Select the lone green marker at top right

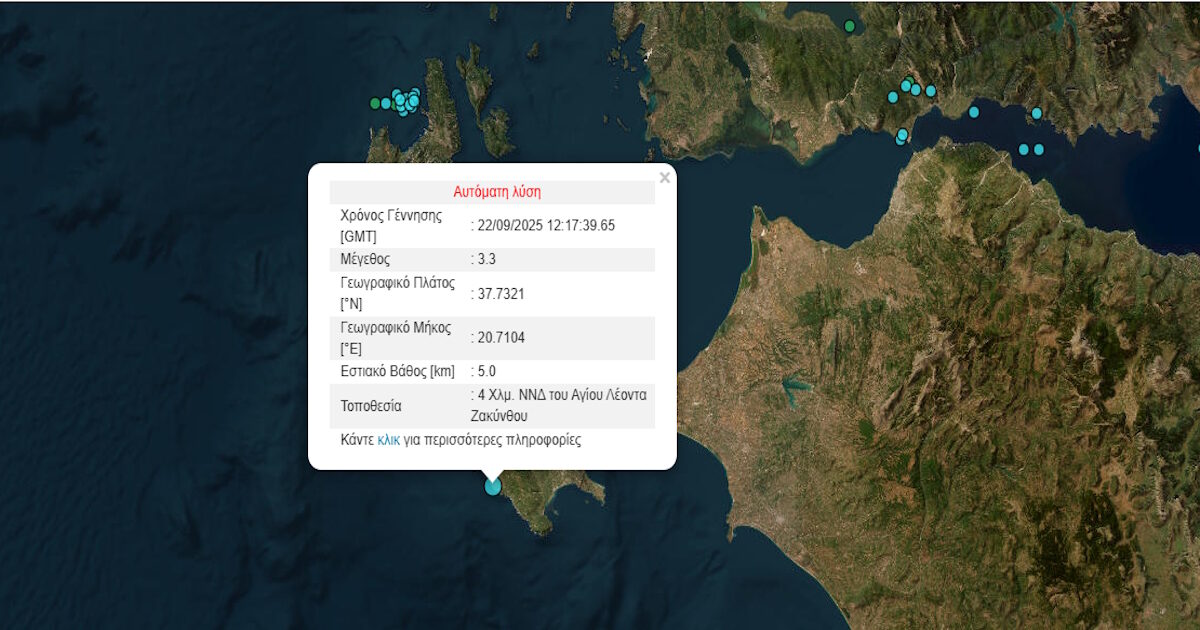(849, 26)
